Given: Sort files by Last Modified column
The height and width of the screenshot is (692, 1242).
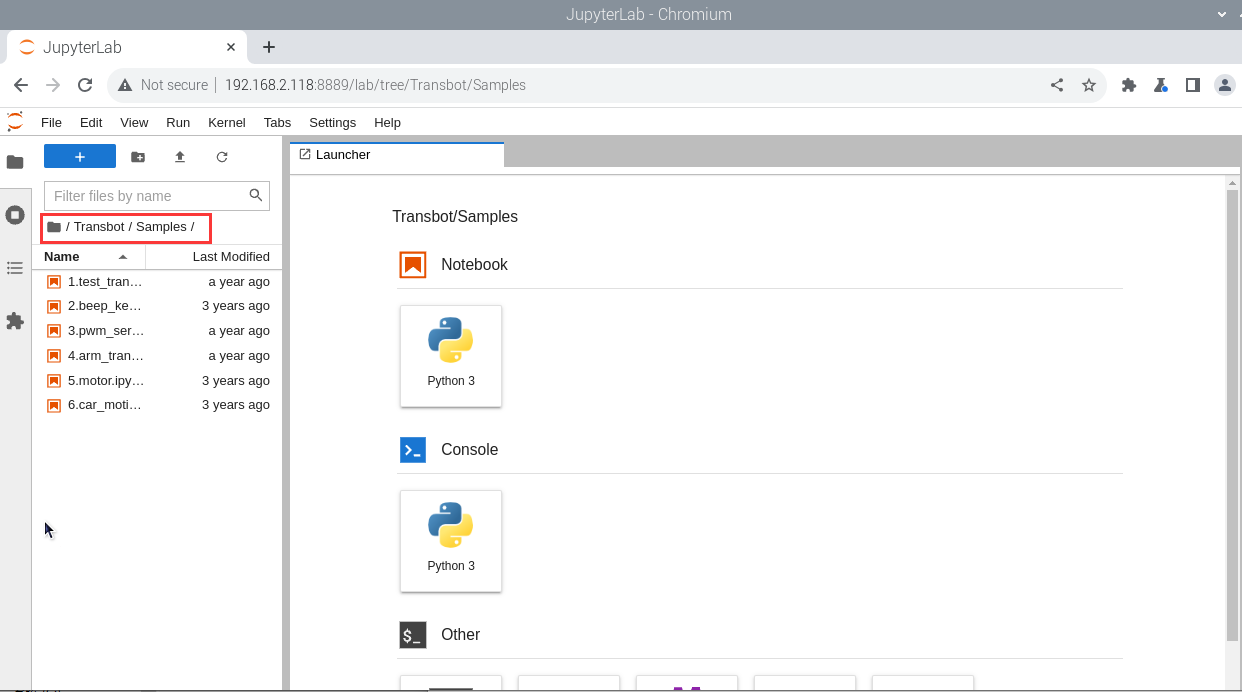Looking at the screenshot, I should (214, 257).
